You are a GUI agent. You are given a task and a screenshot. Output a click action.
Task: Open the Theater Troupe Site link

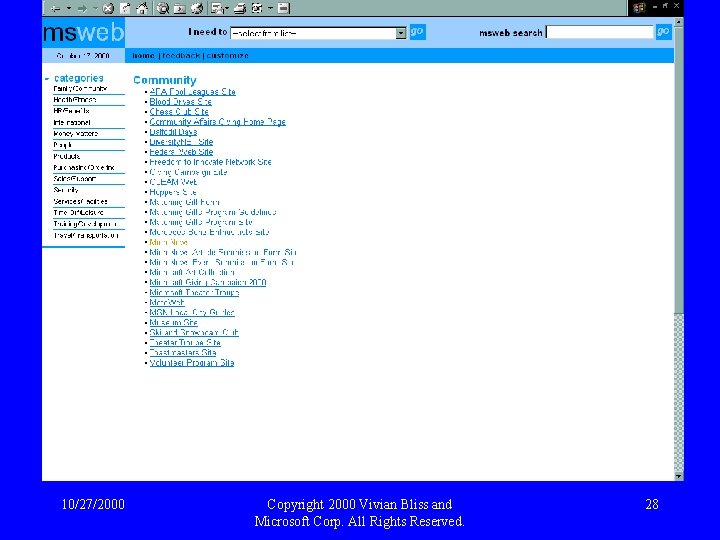coord(185,343)
